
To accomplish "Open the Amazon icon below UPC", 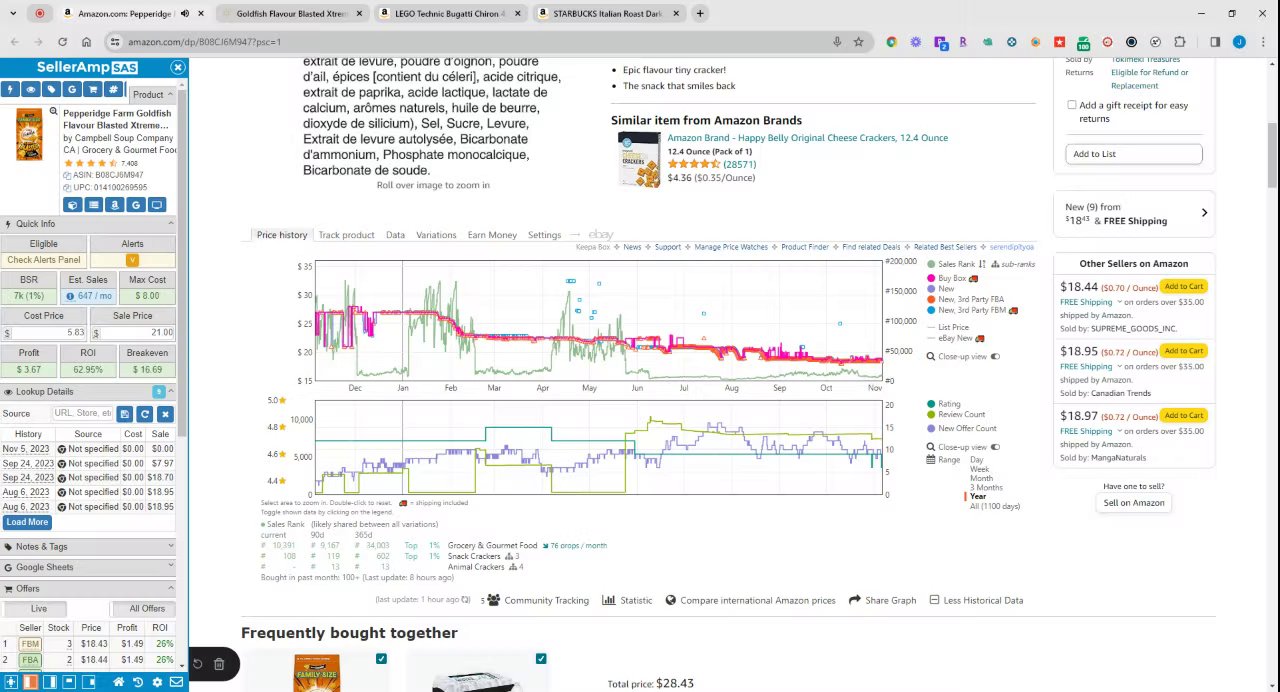I will point(114,205).
